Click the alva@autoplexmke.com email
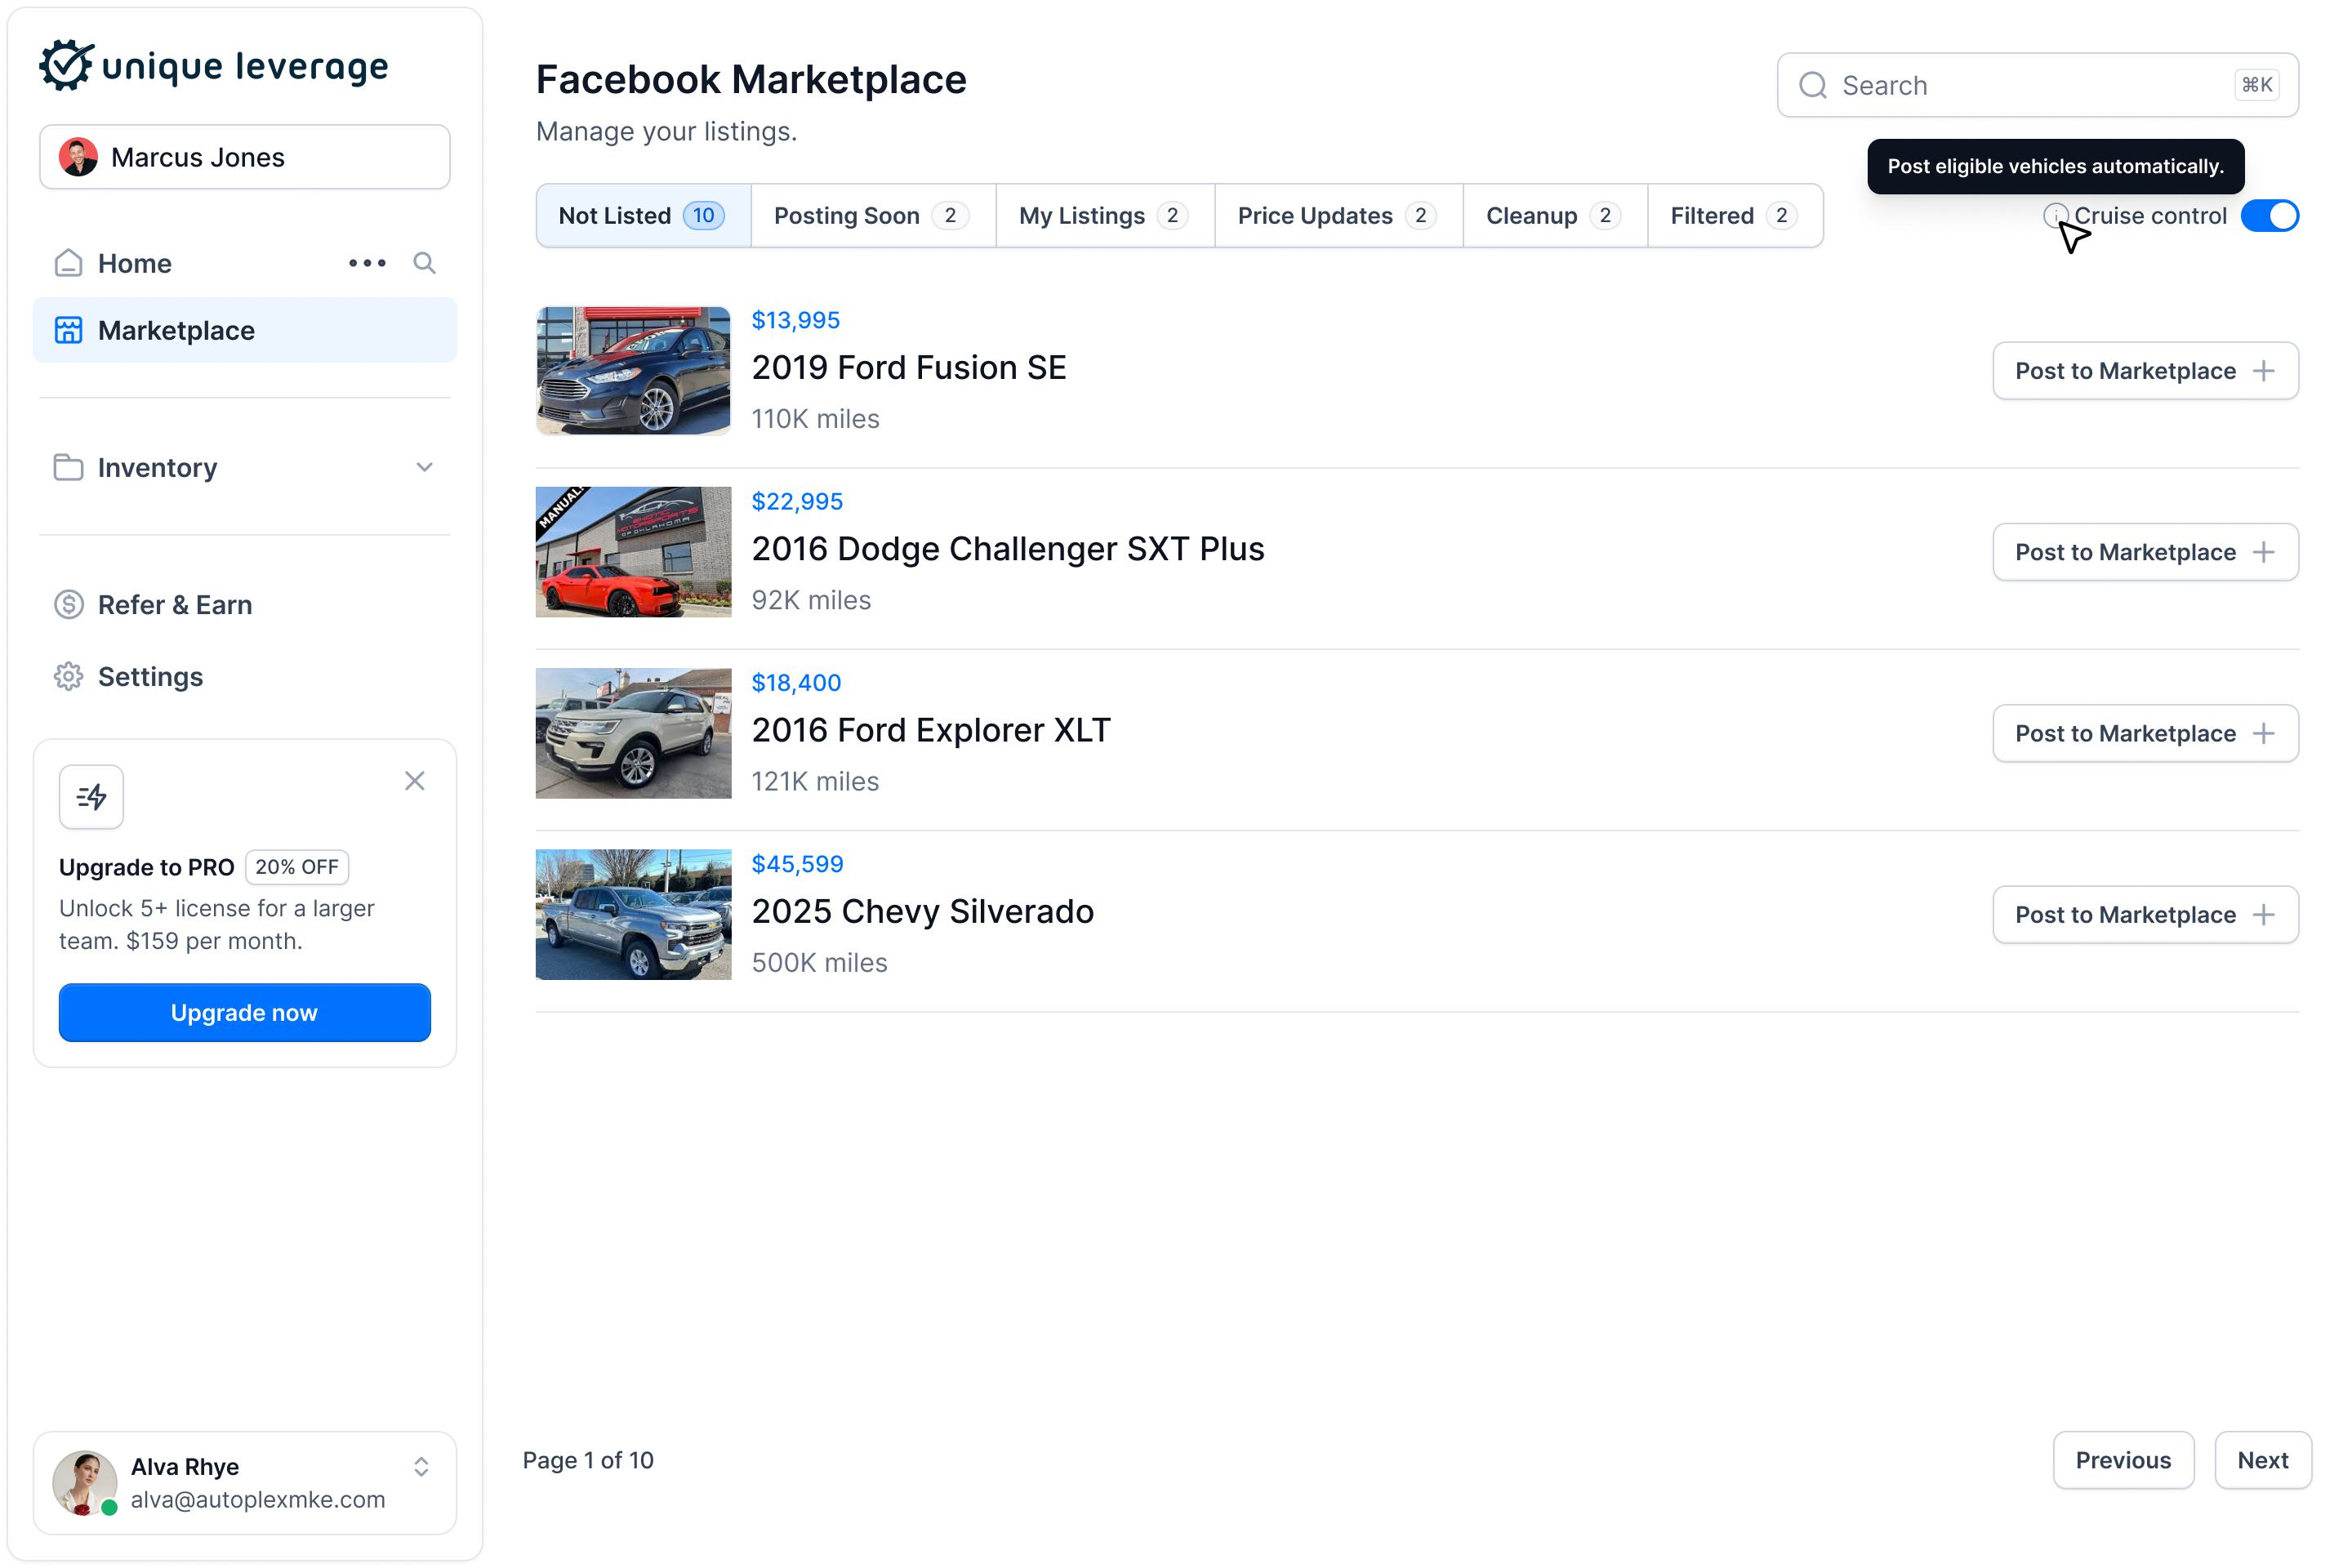The width and height of the screenshot is (2352, 1568). 258,1499
